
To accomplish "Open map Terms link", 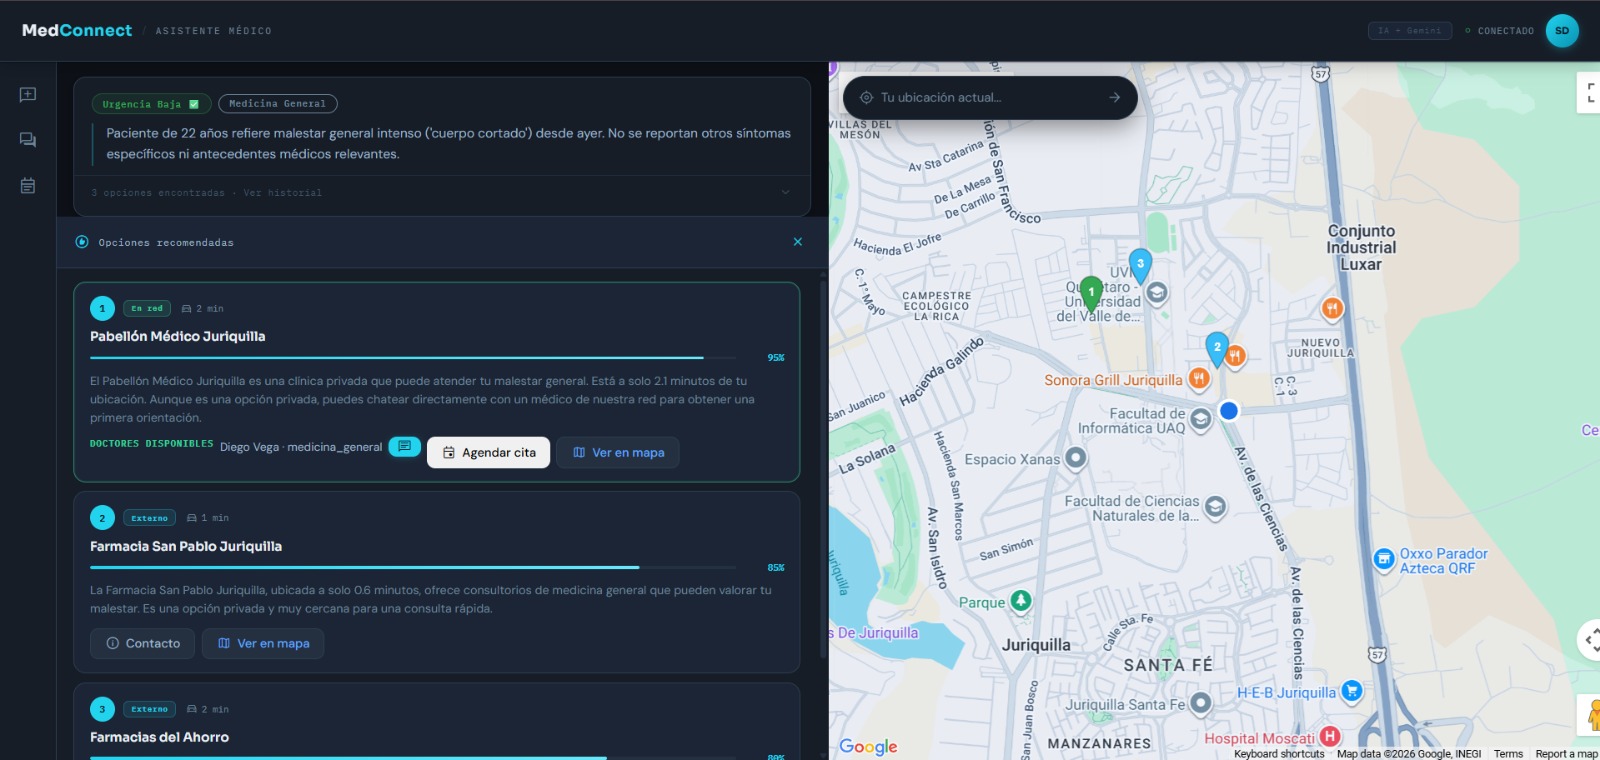I will 1508,754.
